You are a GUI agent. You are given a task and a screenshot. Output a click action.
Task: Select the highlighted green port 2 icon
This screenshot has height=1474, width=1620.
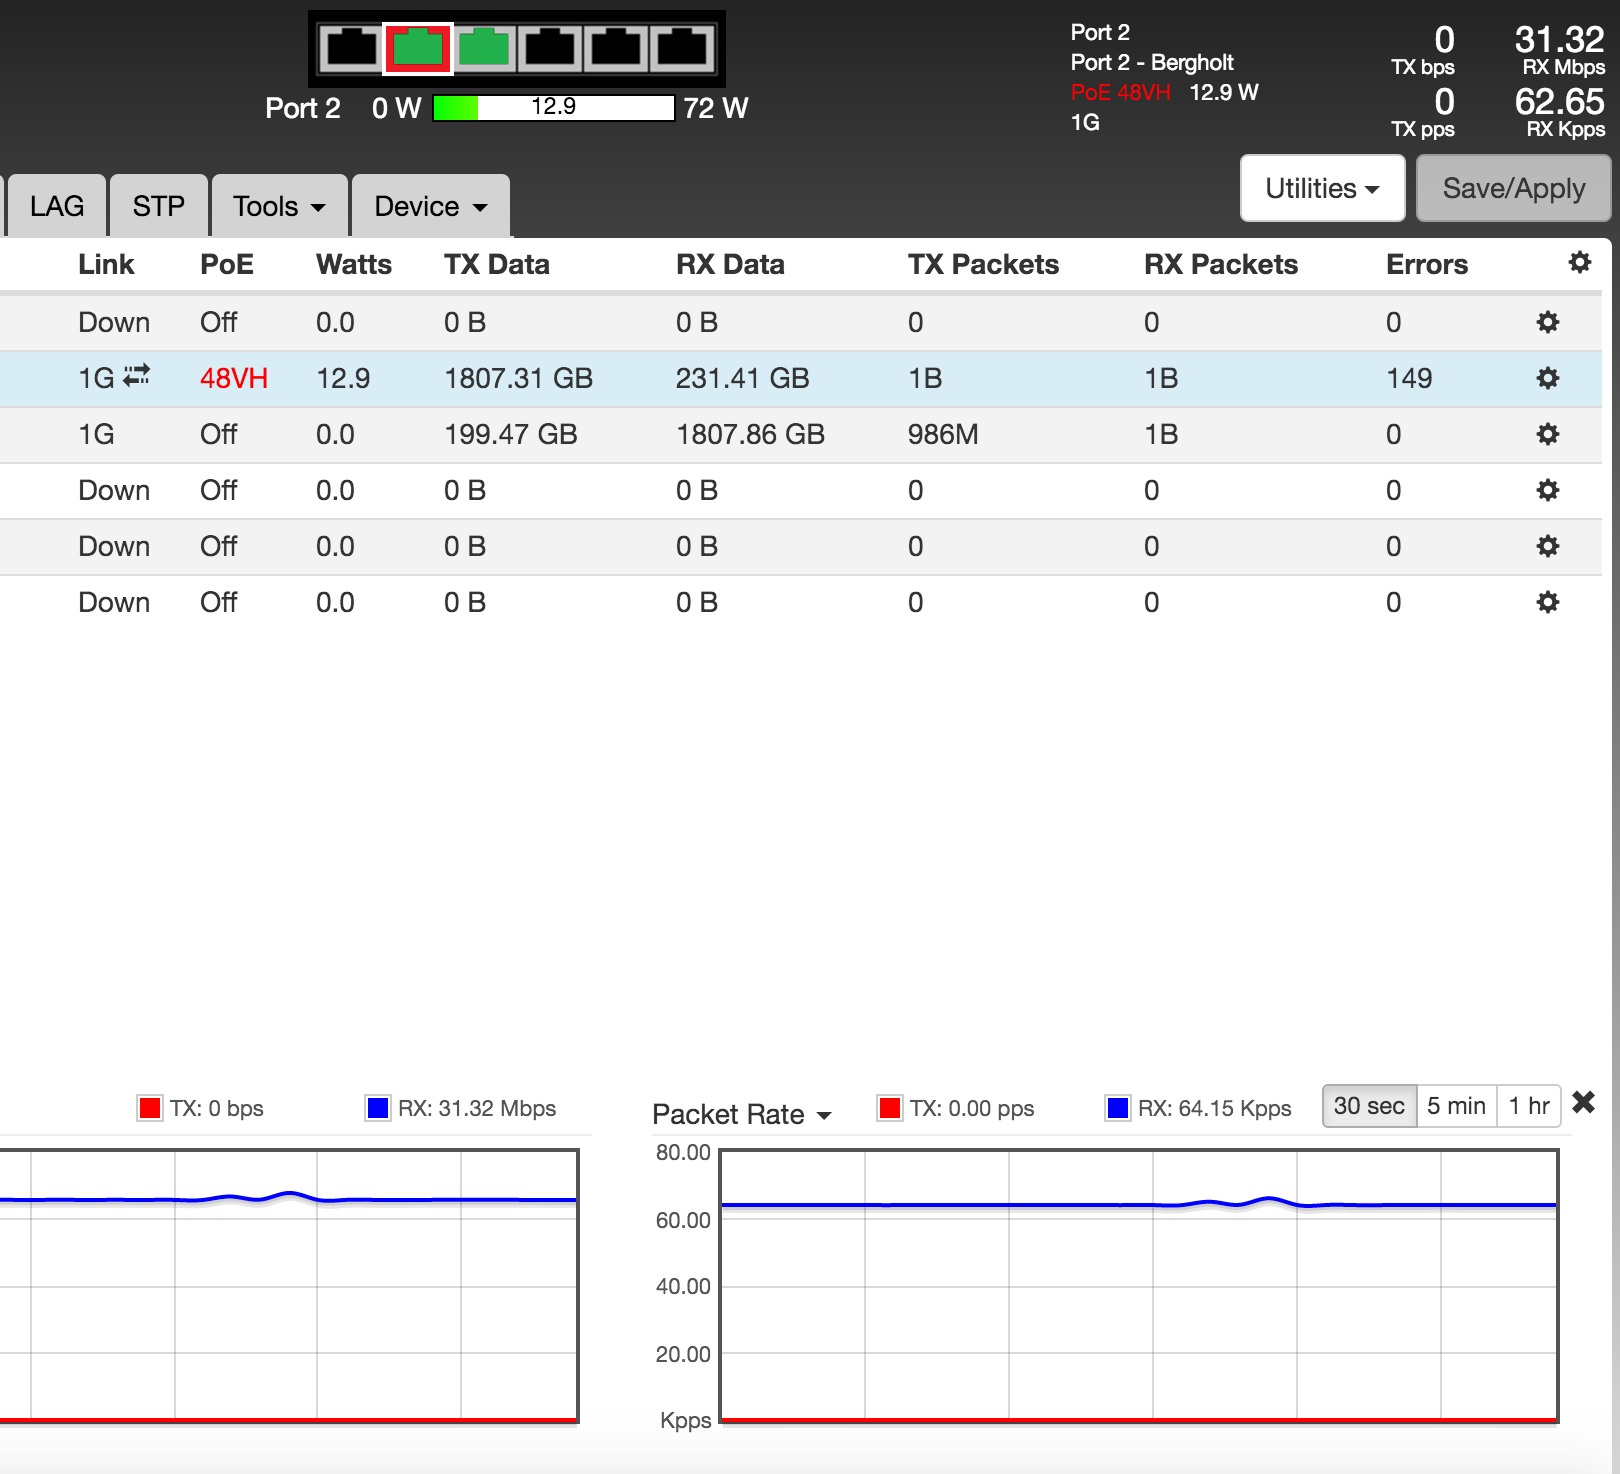[418, 48]
